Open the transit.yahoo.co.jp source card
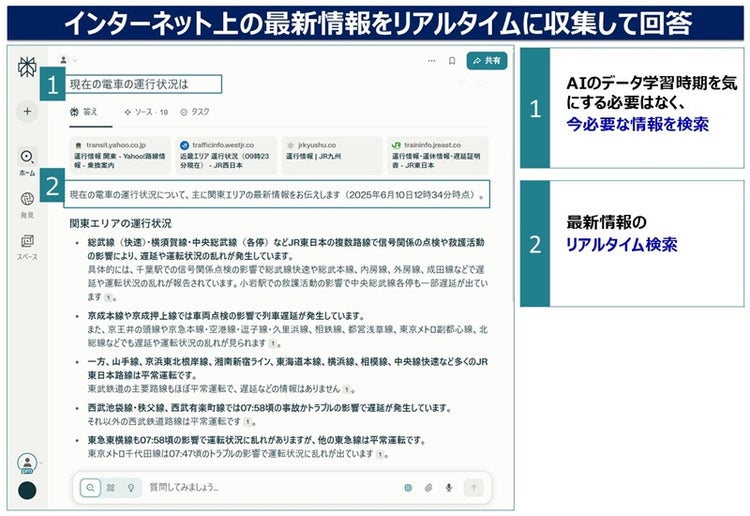The image size is (750, 516). tap(120, 155)
